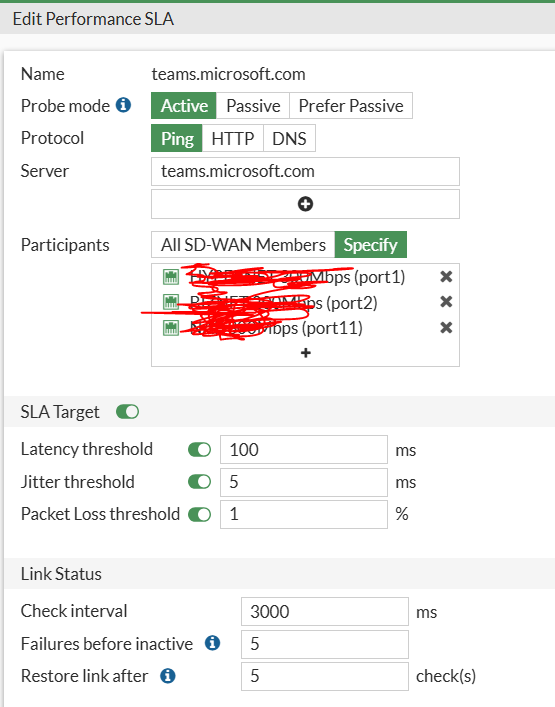Click the port2 interface icon
Viewport: 555px width, 707px height.
coord(171,302)
